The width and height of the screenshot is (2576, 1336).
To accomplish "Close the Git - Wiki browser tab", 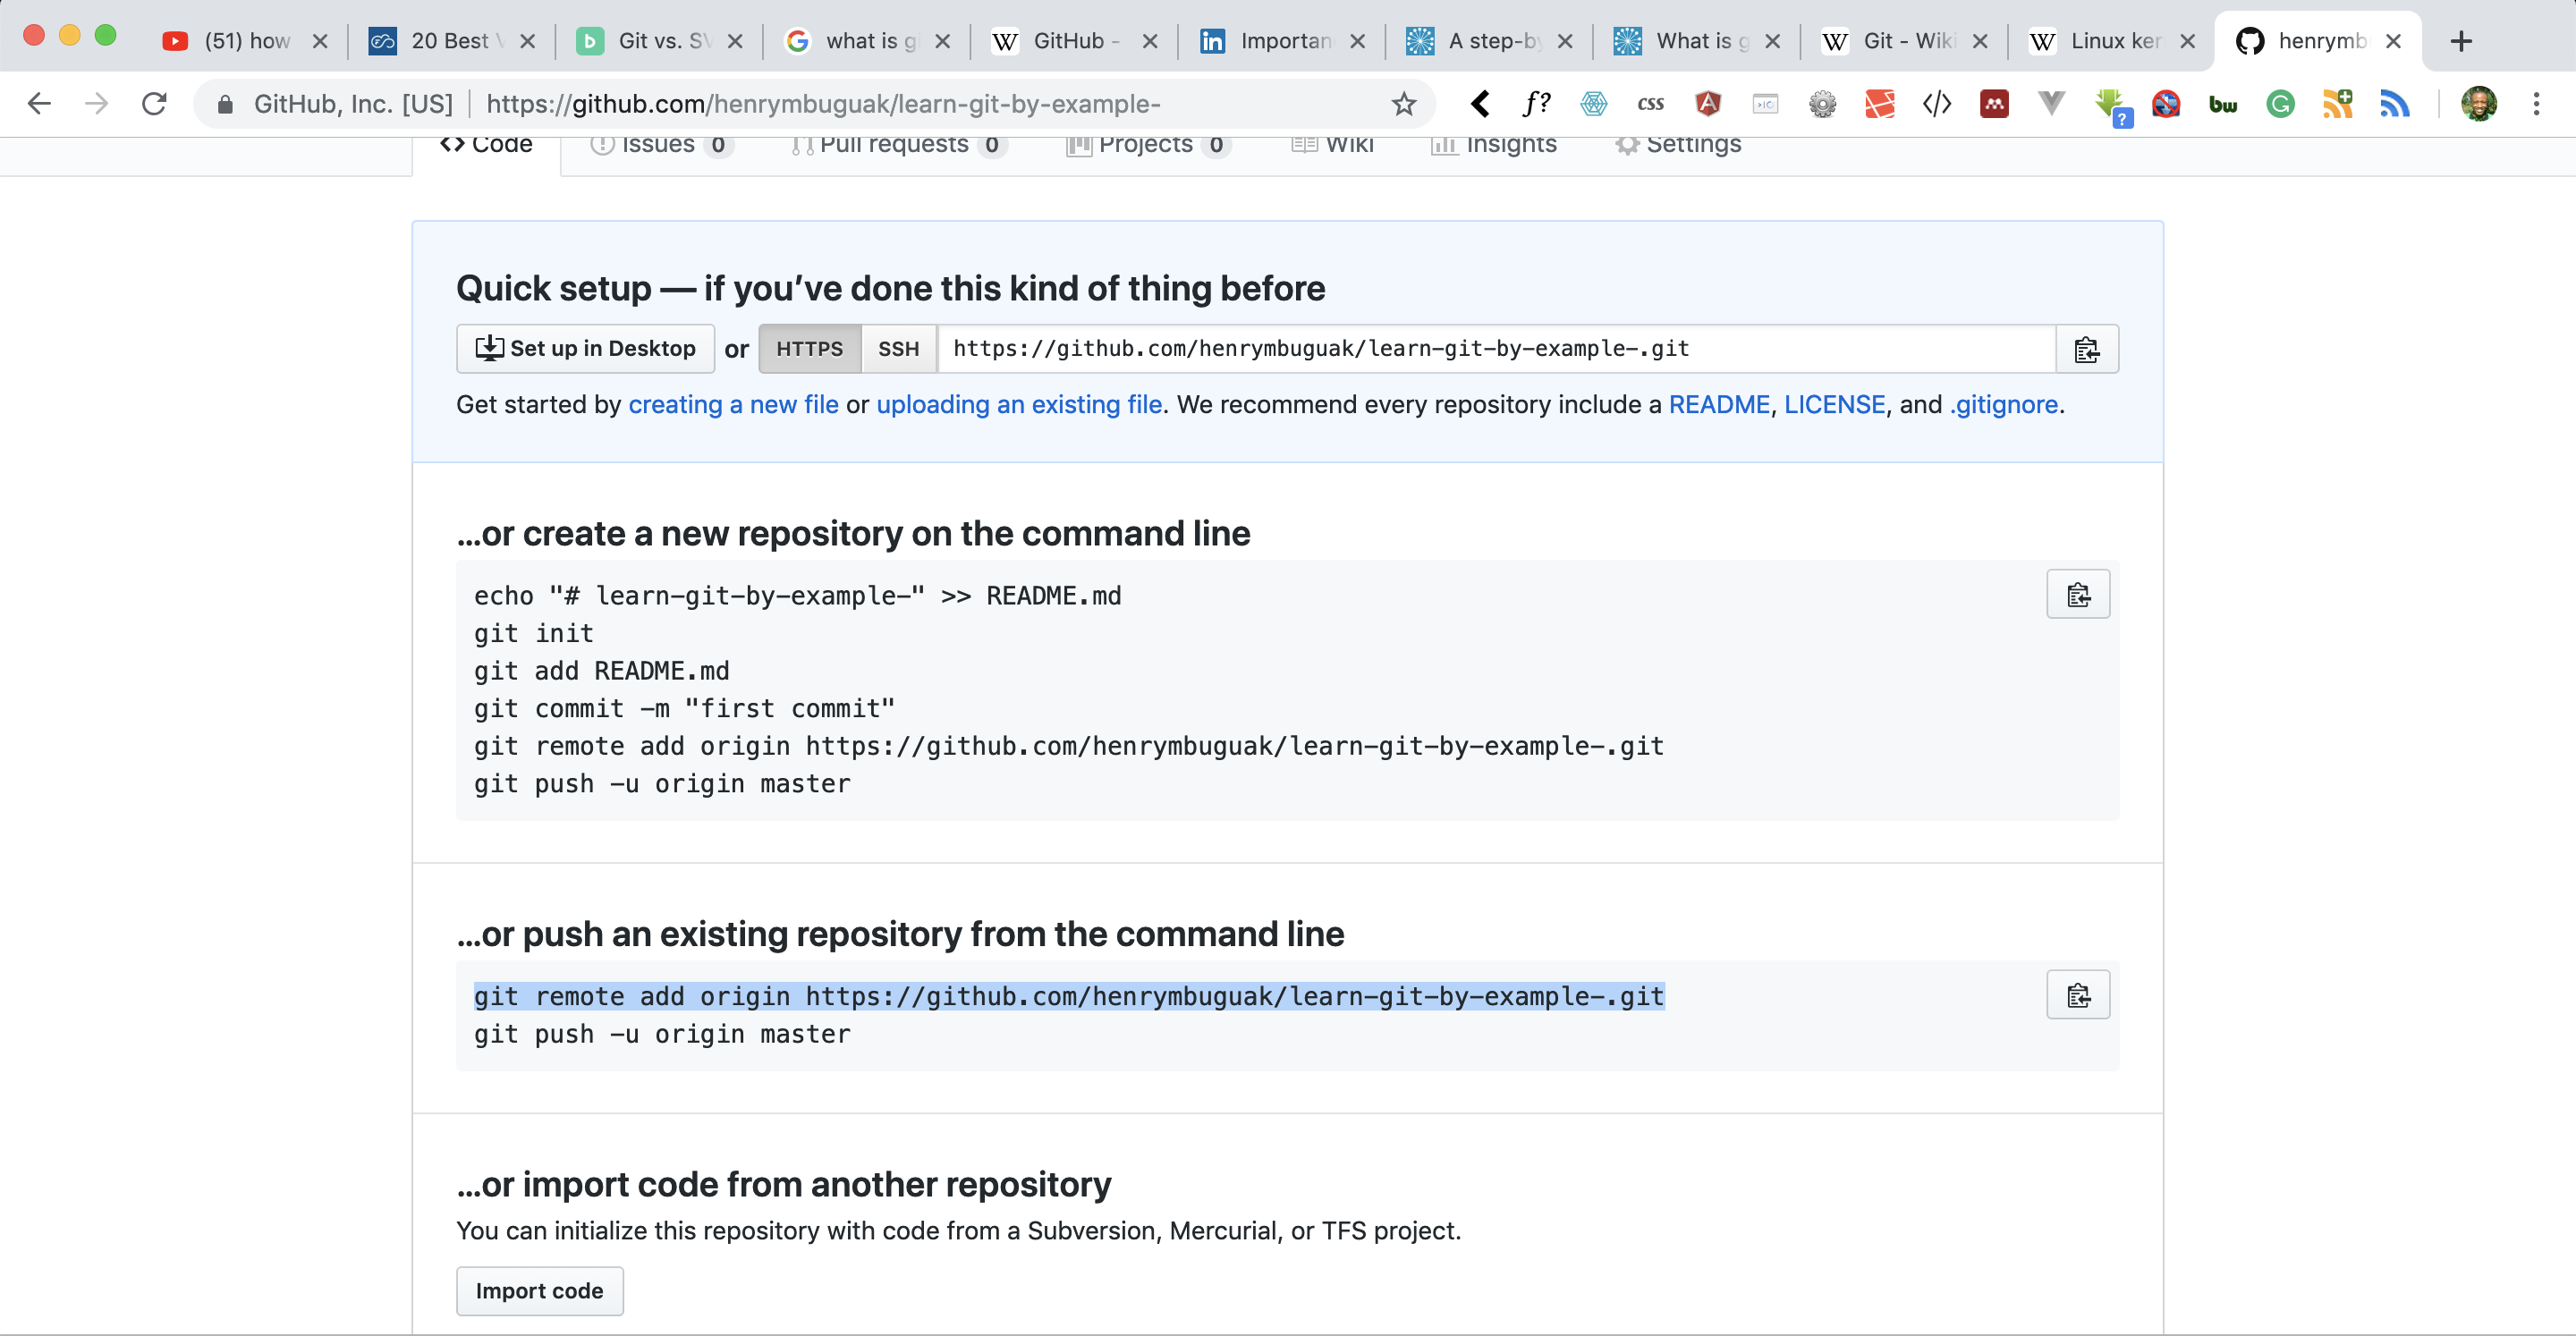I will [x=1980, y=41].
